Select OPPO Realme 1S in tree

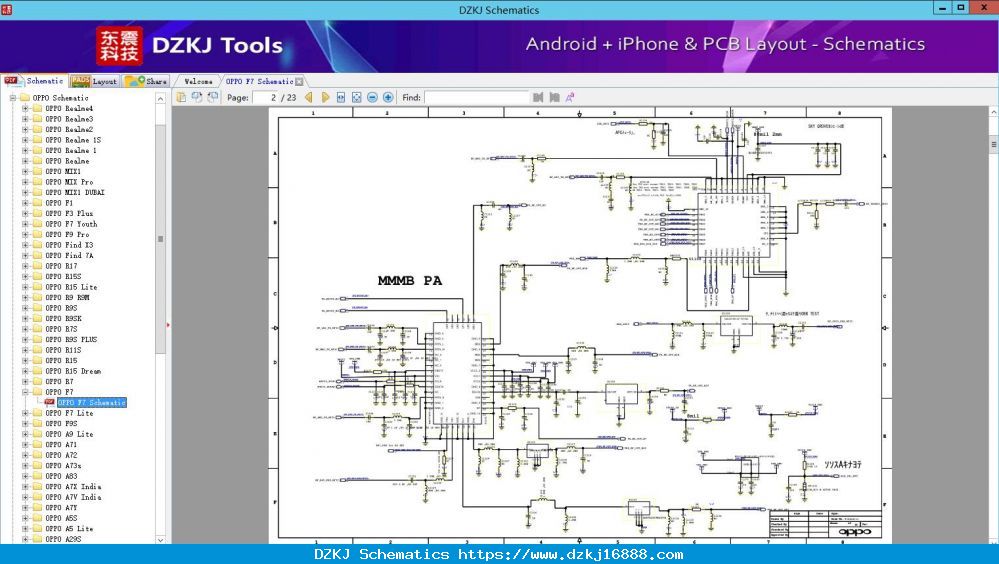point(73,140)
